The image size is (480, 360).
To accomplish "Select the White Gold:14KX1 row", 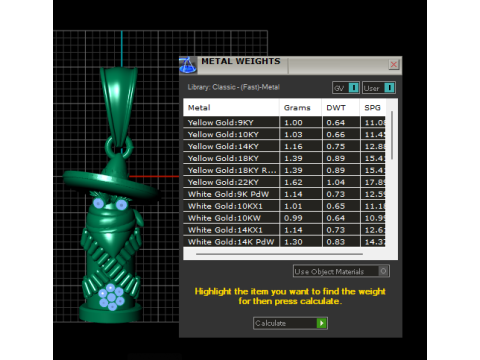I will pos(284,230).
